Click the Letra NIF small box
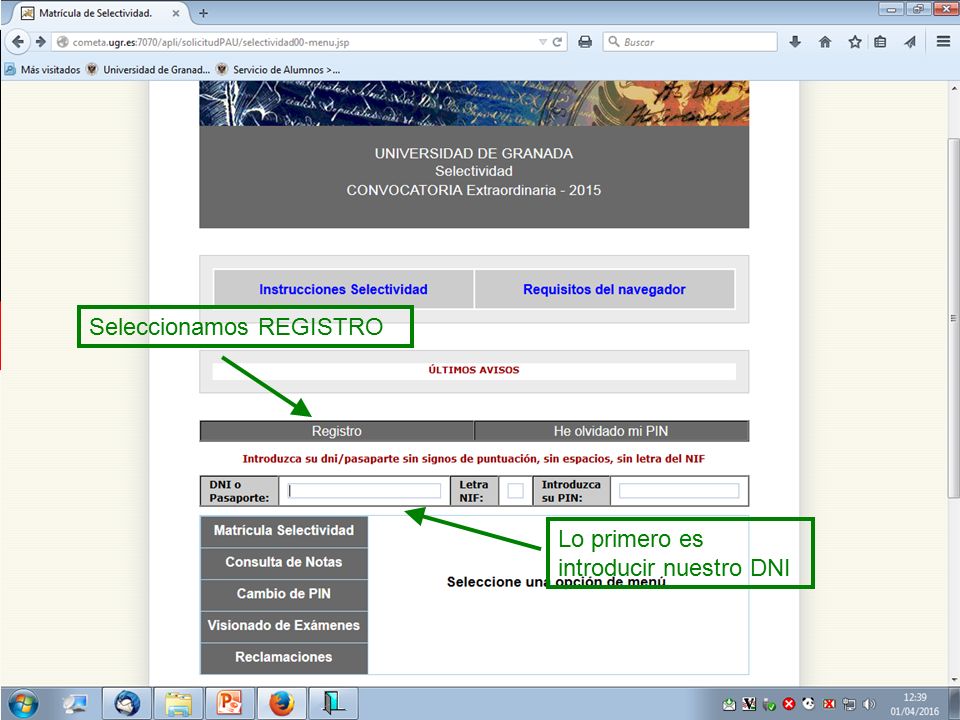Image resolution: width=960 pixels, height=720 pixels. pyautogui.click(x=516, y=491)
